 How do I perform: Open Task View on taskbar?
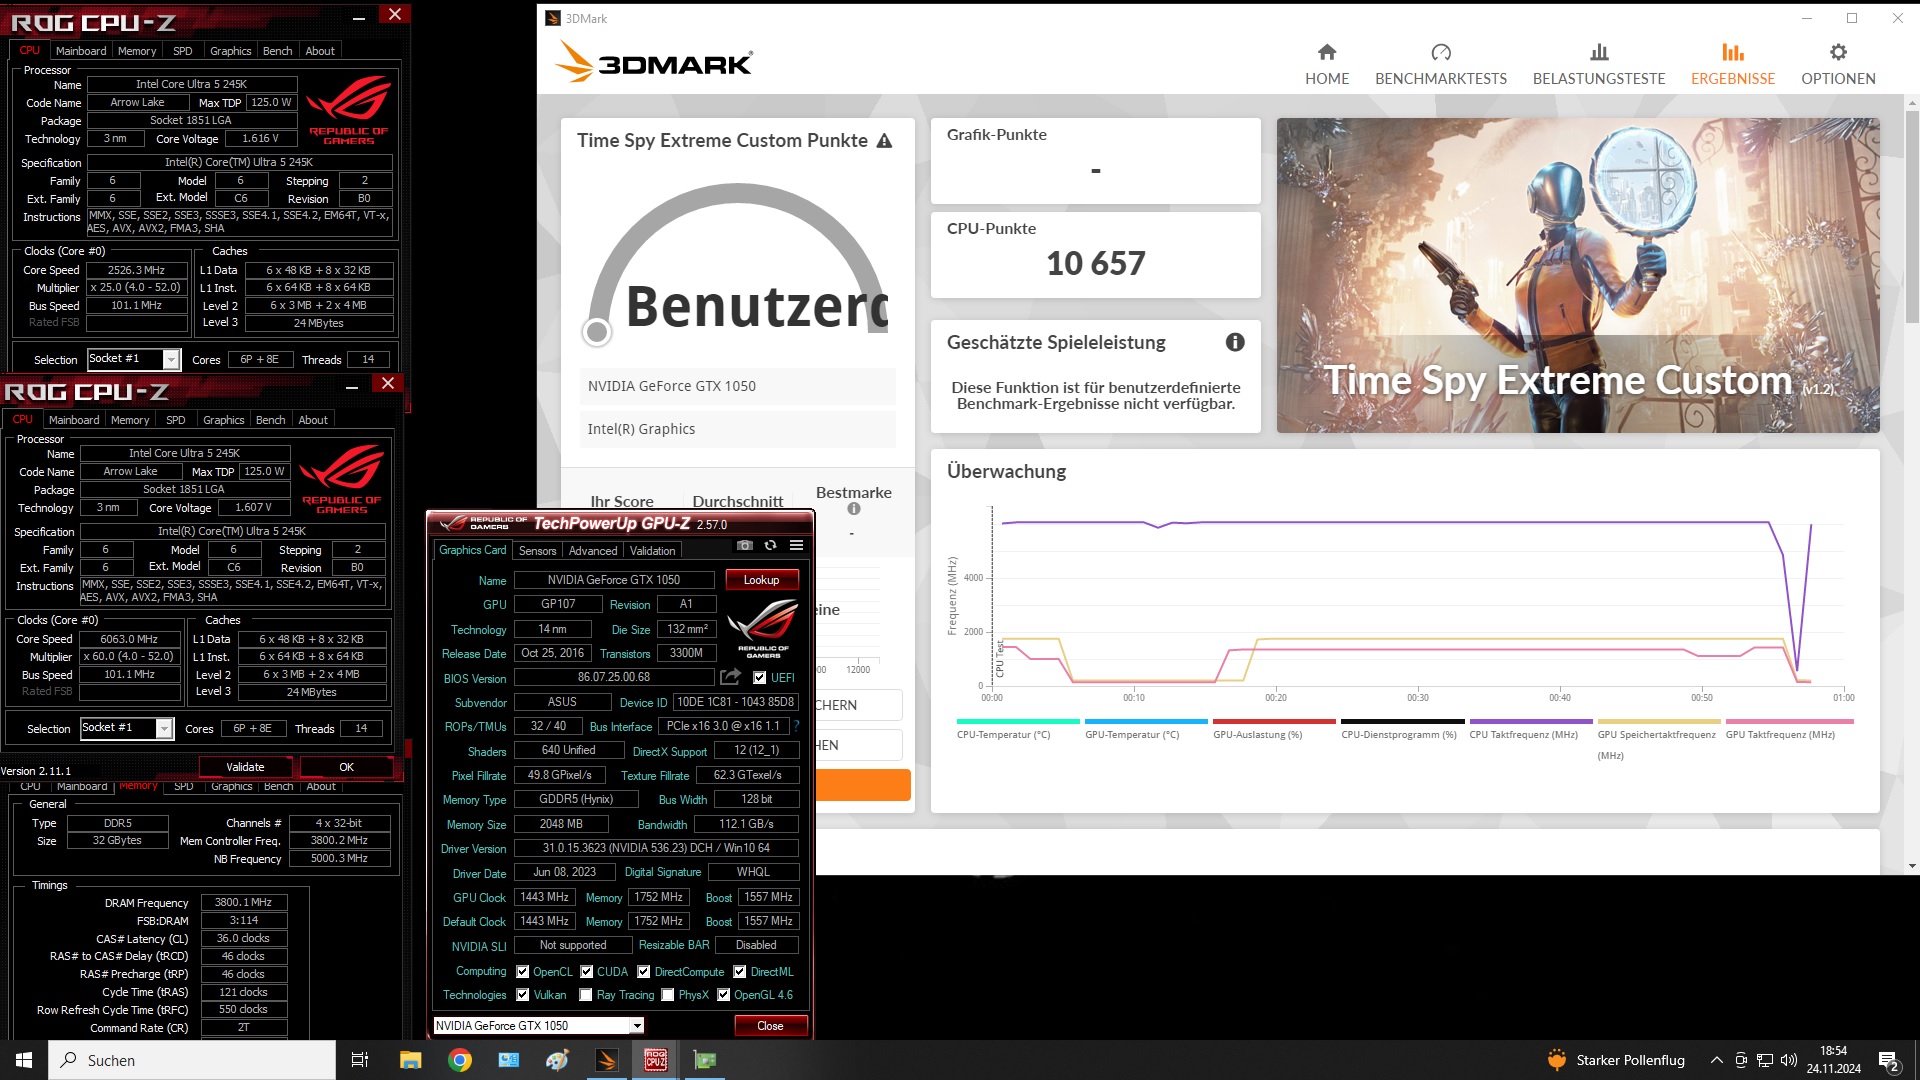pos(360,1060)
